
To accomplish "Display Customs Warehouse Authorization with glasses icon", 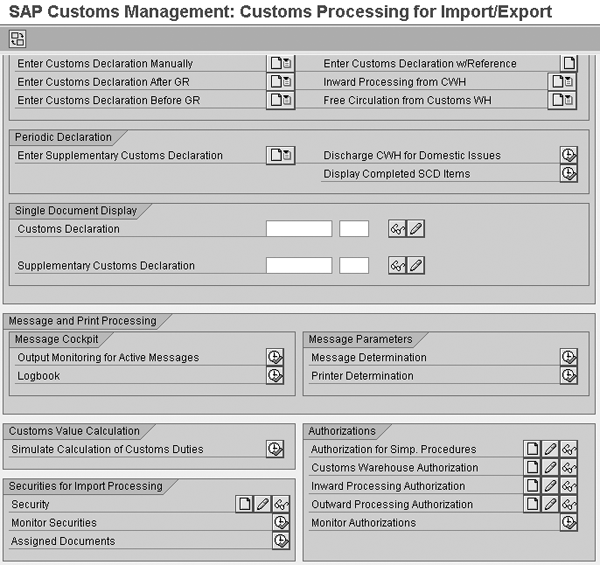I will pos(569,467).
